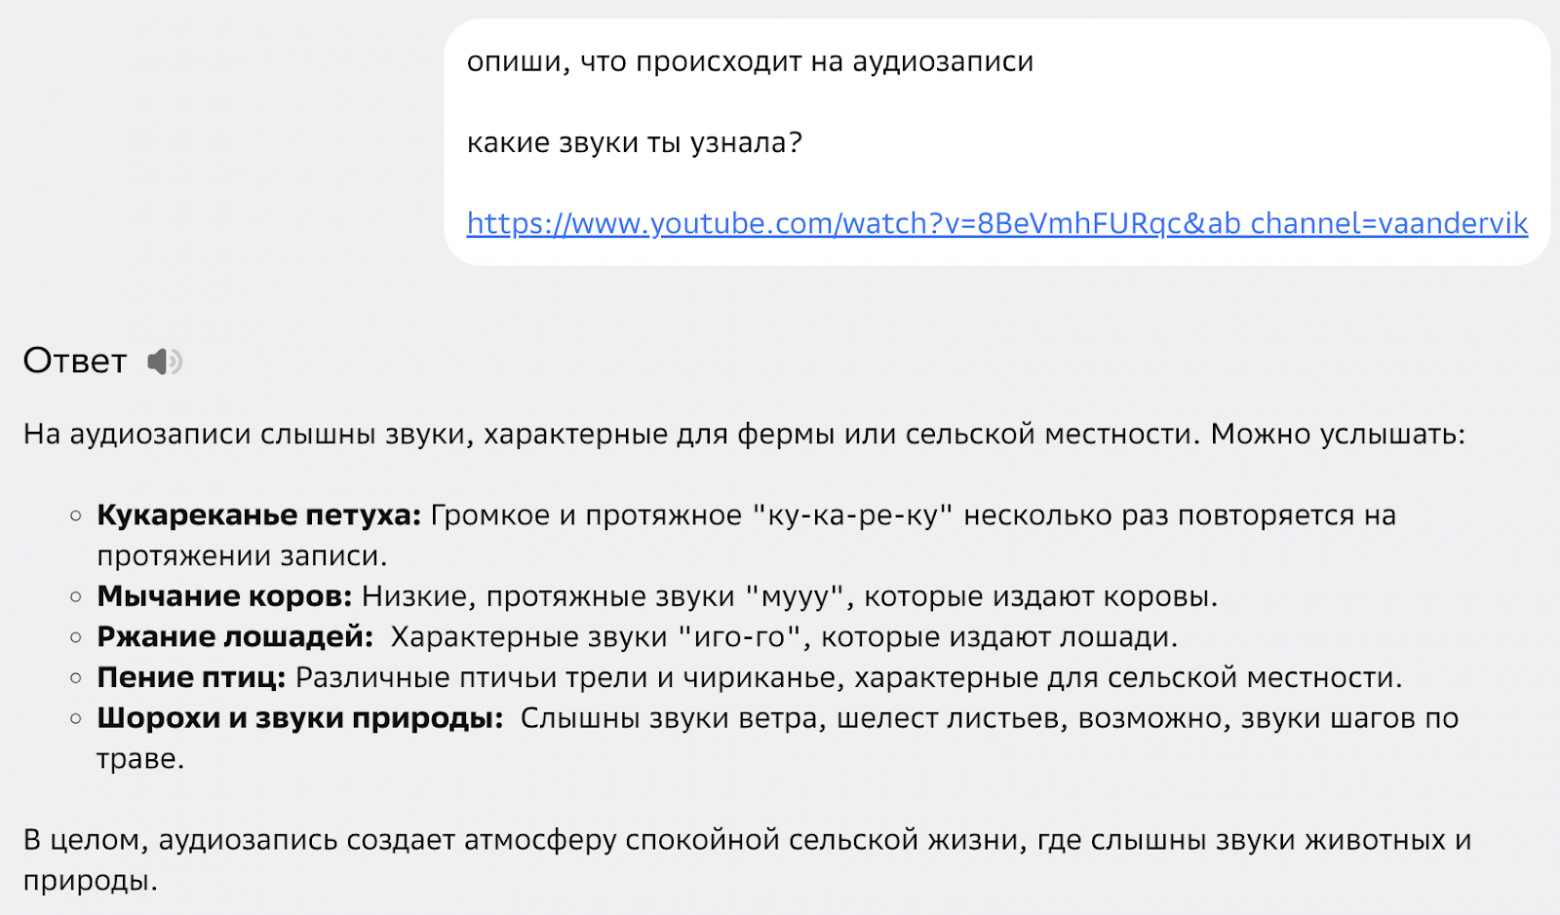1560x915 pixels.
Task: Click the bullet marker before 'Шорохи и звуки природы'
Action: pyautogui.click(x=75, y=718)
